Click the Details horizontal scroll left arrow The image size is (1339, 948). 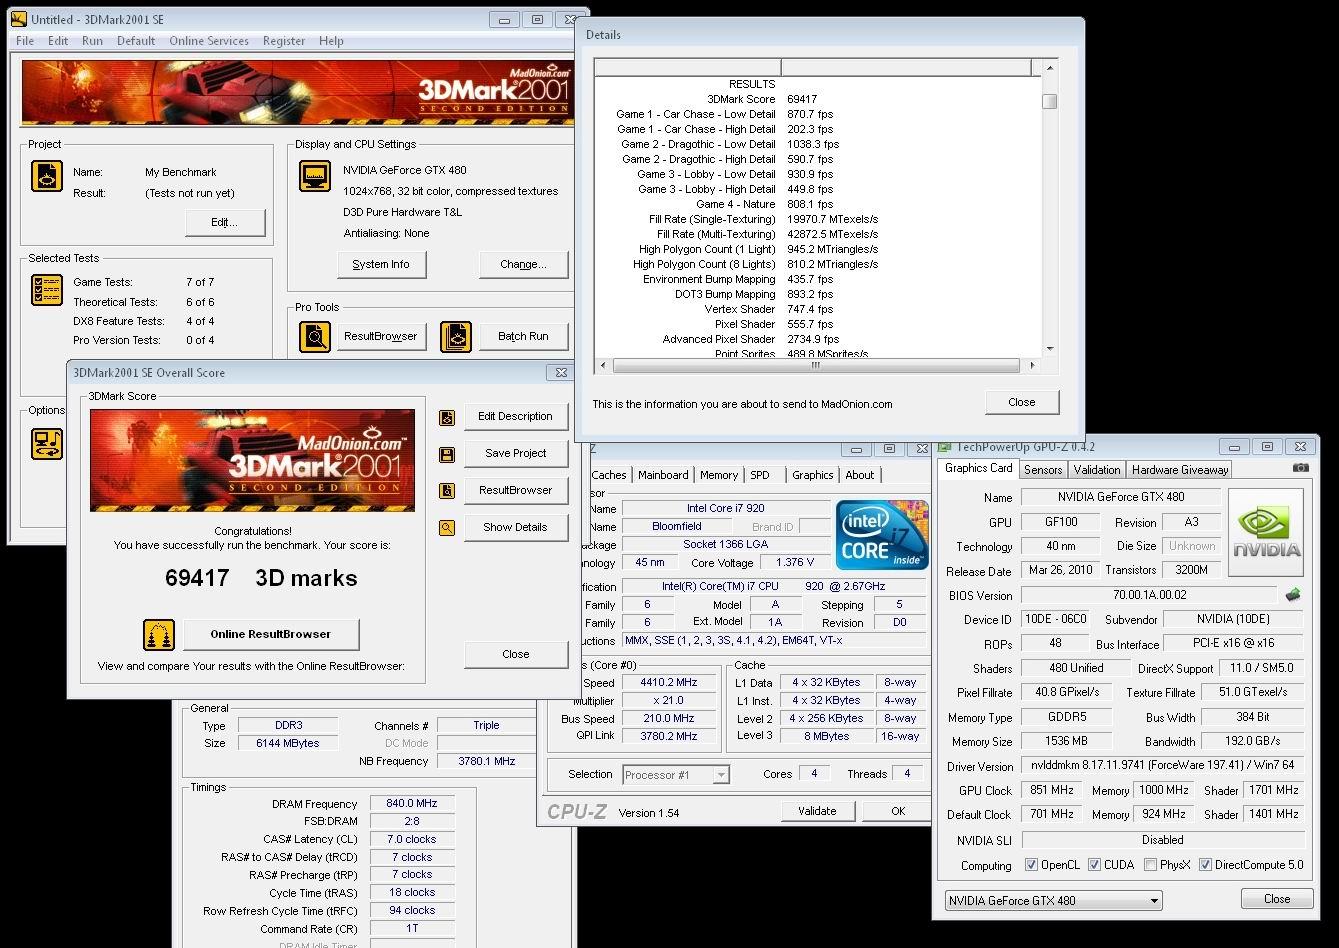click(603, 366)
